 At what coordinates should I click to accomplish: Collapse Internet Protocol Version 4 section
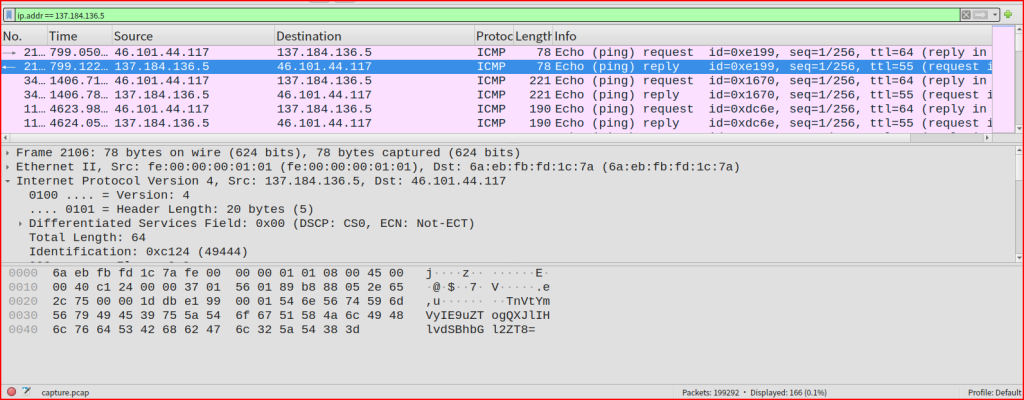coord(8,181)
